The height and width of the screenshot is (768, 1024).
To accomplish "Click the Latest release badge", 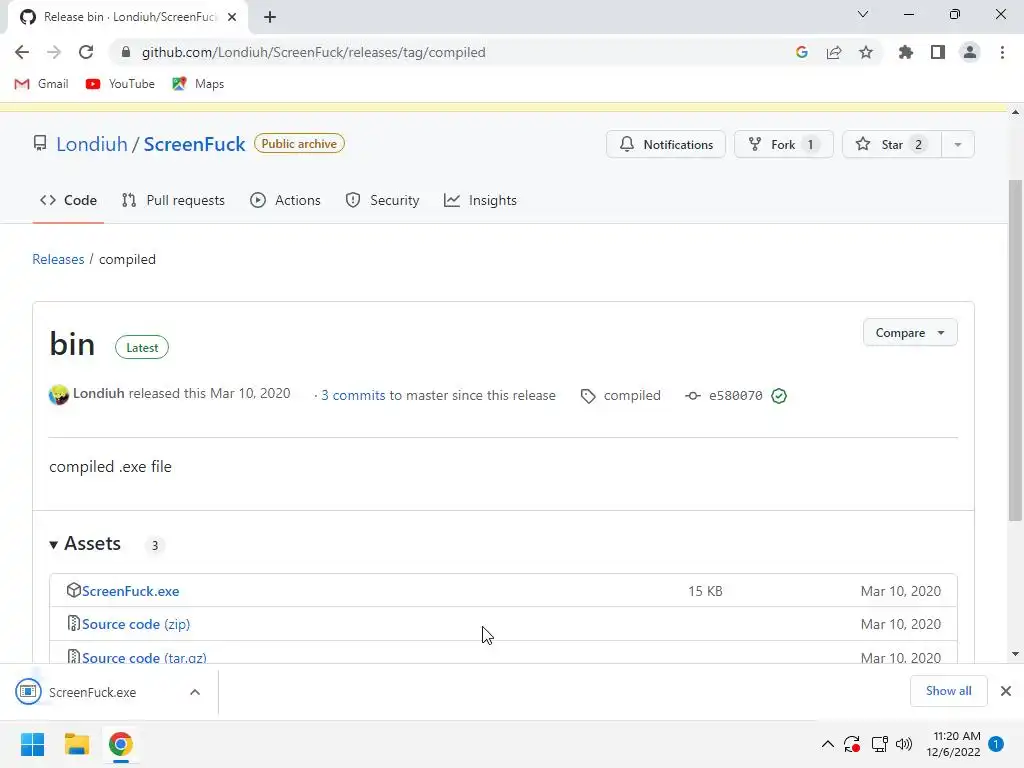I will pyautogui.click(x=142, y=347).
